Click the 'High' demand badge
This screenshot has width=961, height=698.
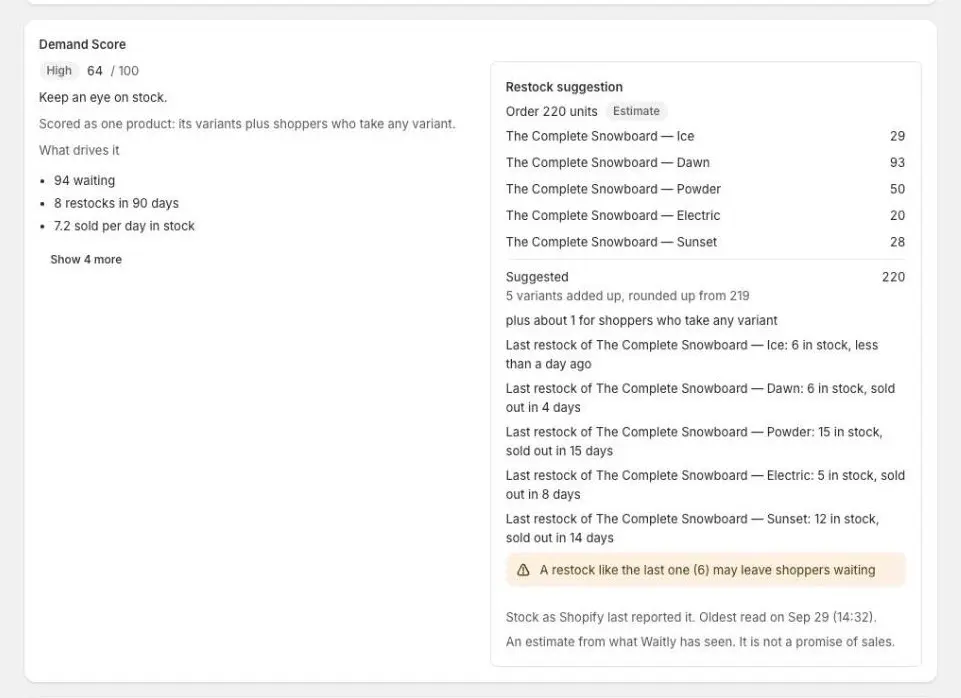59,70
